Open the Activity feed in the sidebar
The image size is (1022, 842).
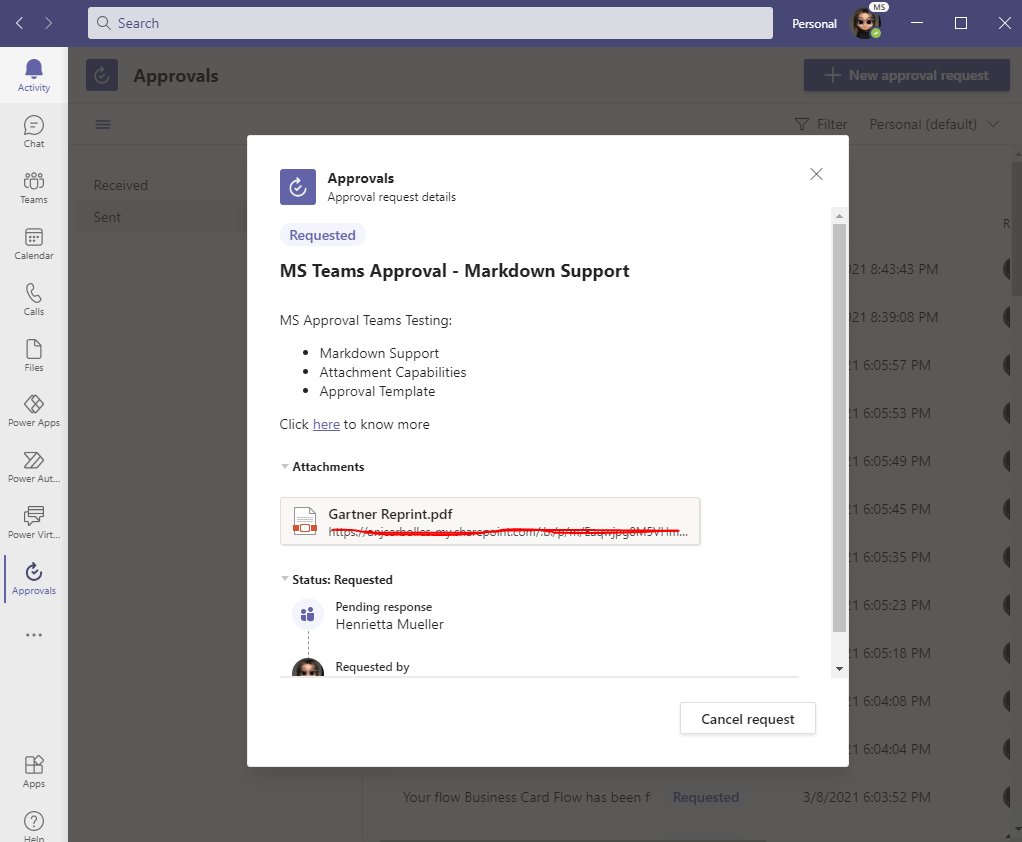pos(34,75)
